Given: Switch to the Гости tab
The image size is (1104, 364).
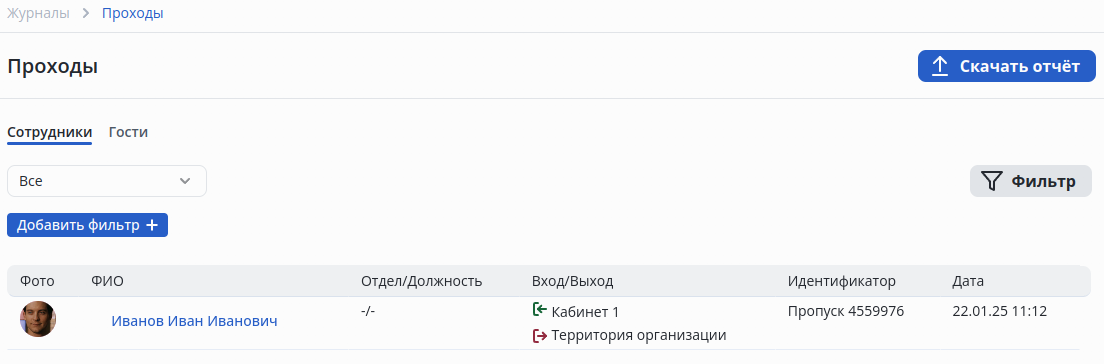Looking at the screenshot, I should click(128, 132).
